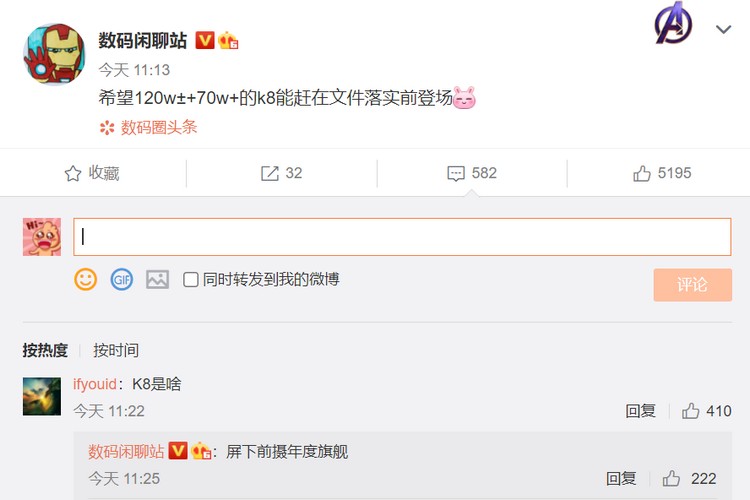The height and width of the screenshot is (500, 750).
Task: Attach an image with the picture icon
Action: (157, 279)
